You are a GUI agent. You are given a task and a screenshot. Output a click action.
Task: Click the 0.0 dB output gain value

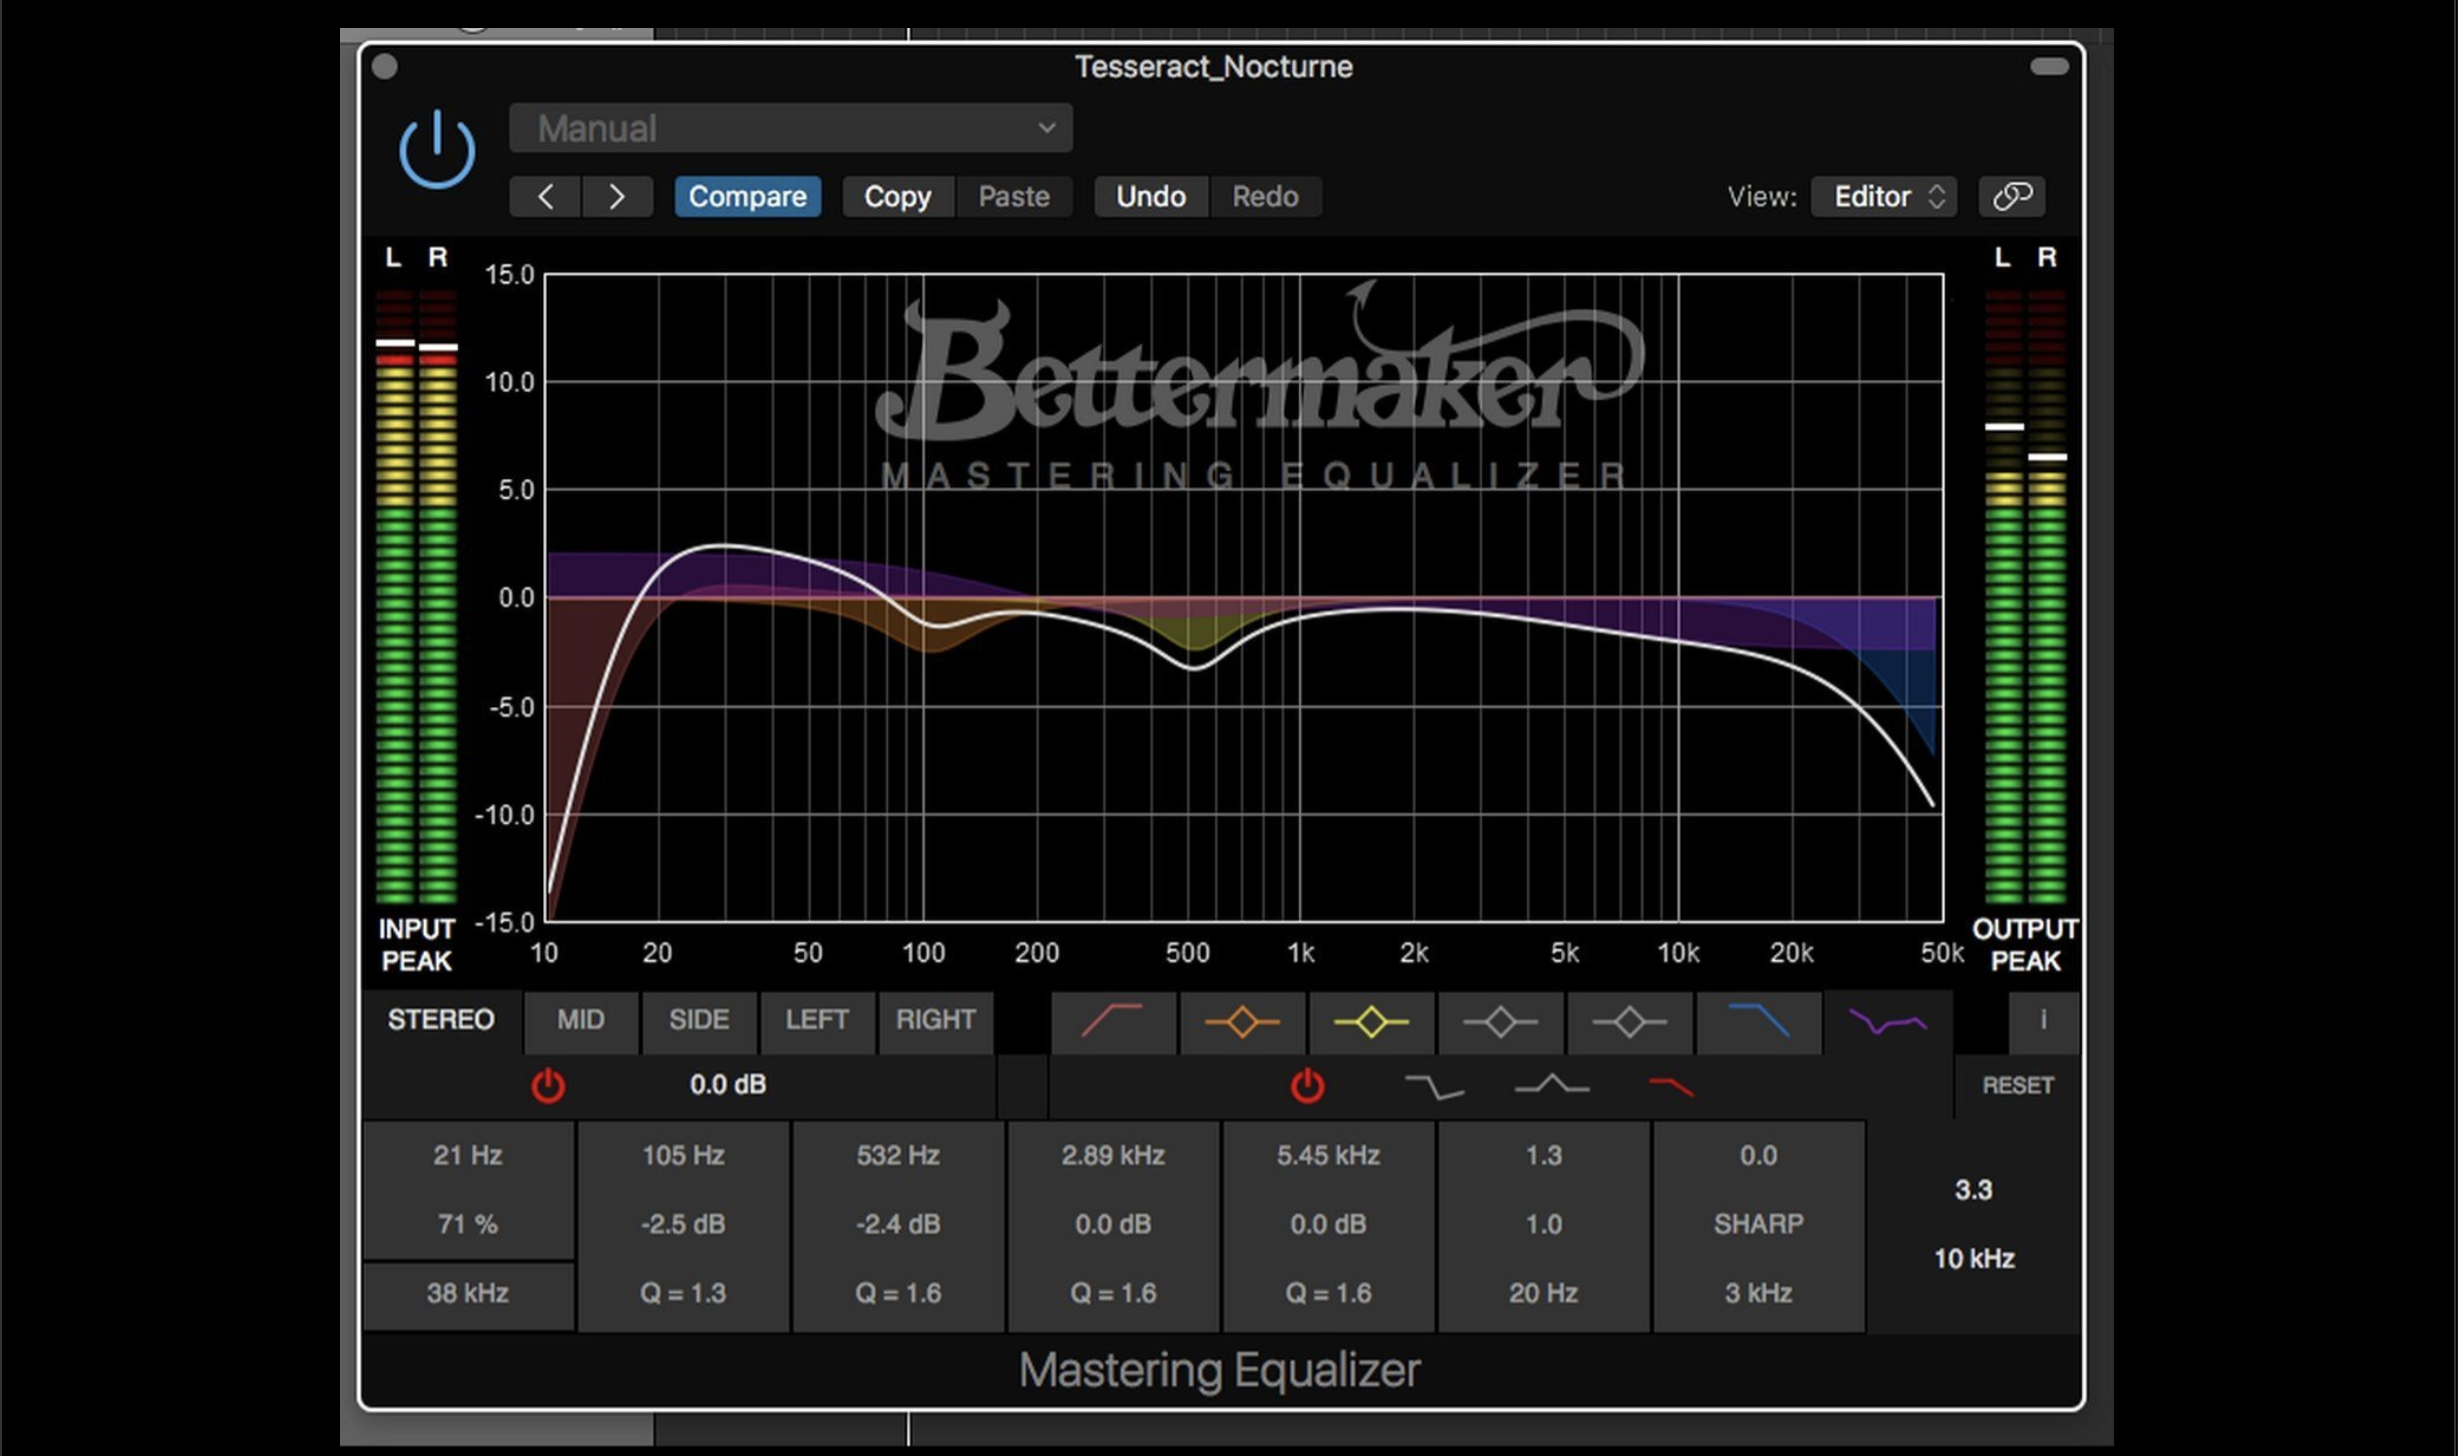click(728, 1085)
